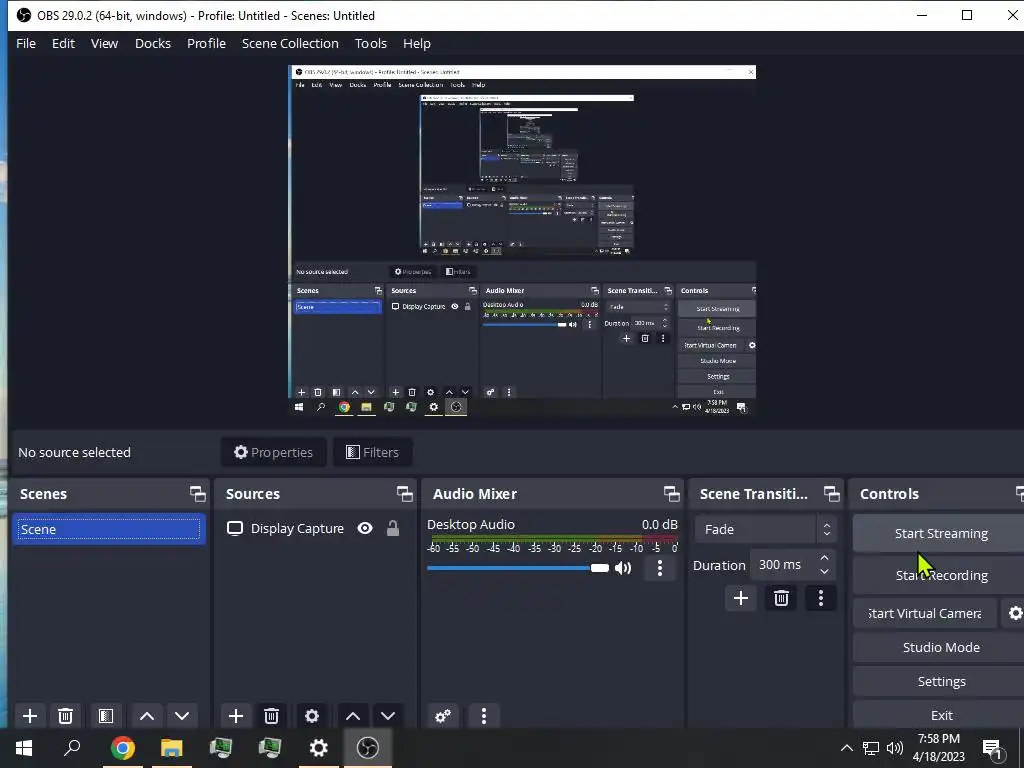Click the preview canvas thumbnail
Screen dimensions: 1024x768
pyautogui.click(x=522, y=240)
